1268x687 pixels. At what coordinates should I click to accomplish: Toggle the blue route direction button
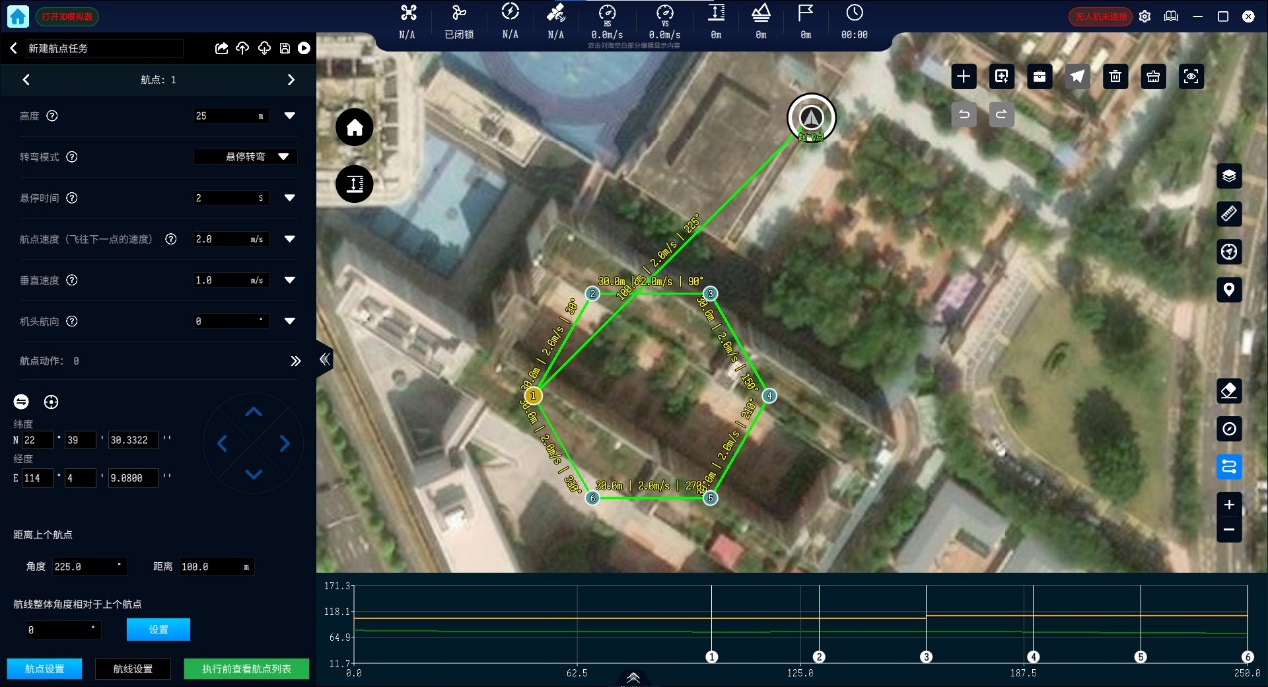point(1229,466)
